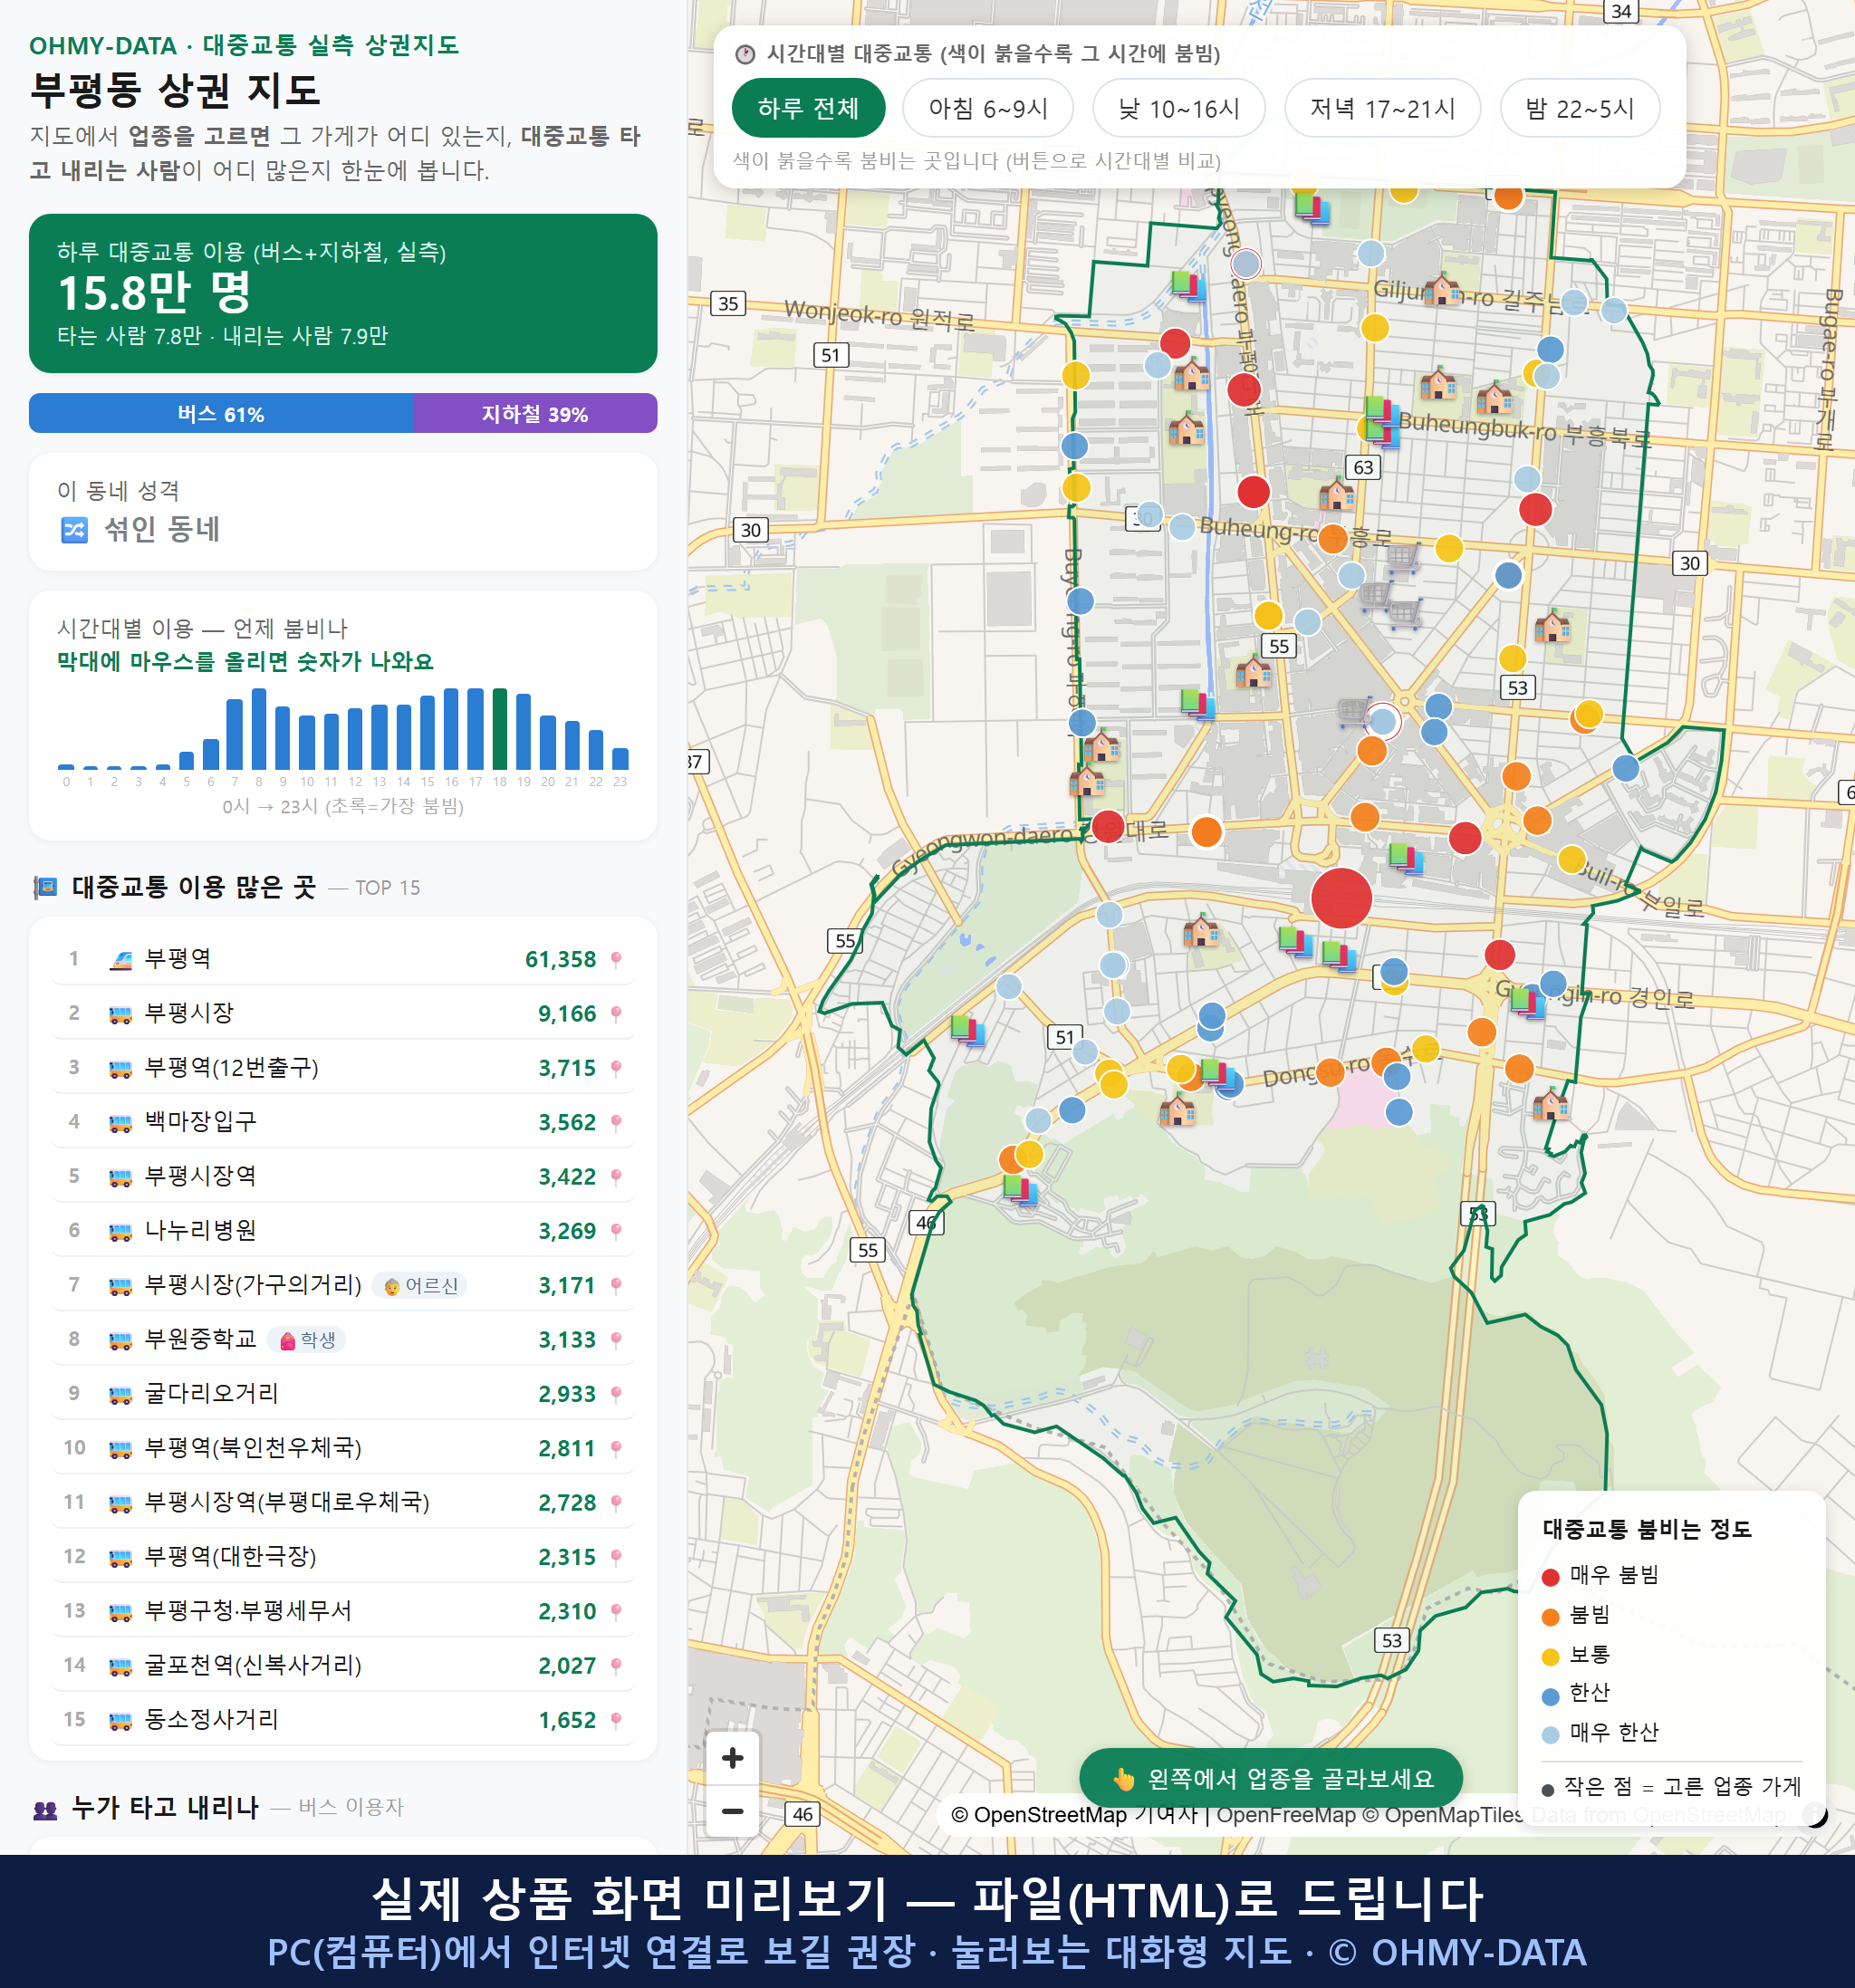Click the bus icon next to 동소정사거리
The image size is (1855, 1988).
click(x=120, y=1721)
